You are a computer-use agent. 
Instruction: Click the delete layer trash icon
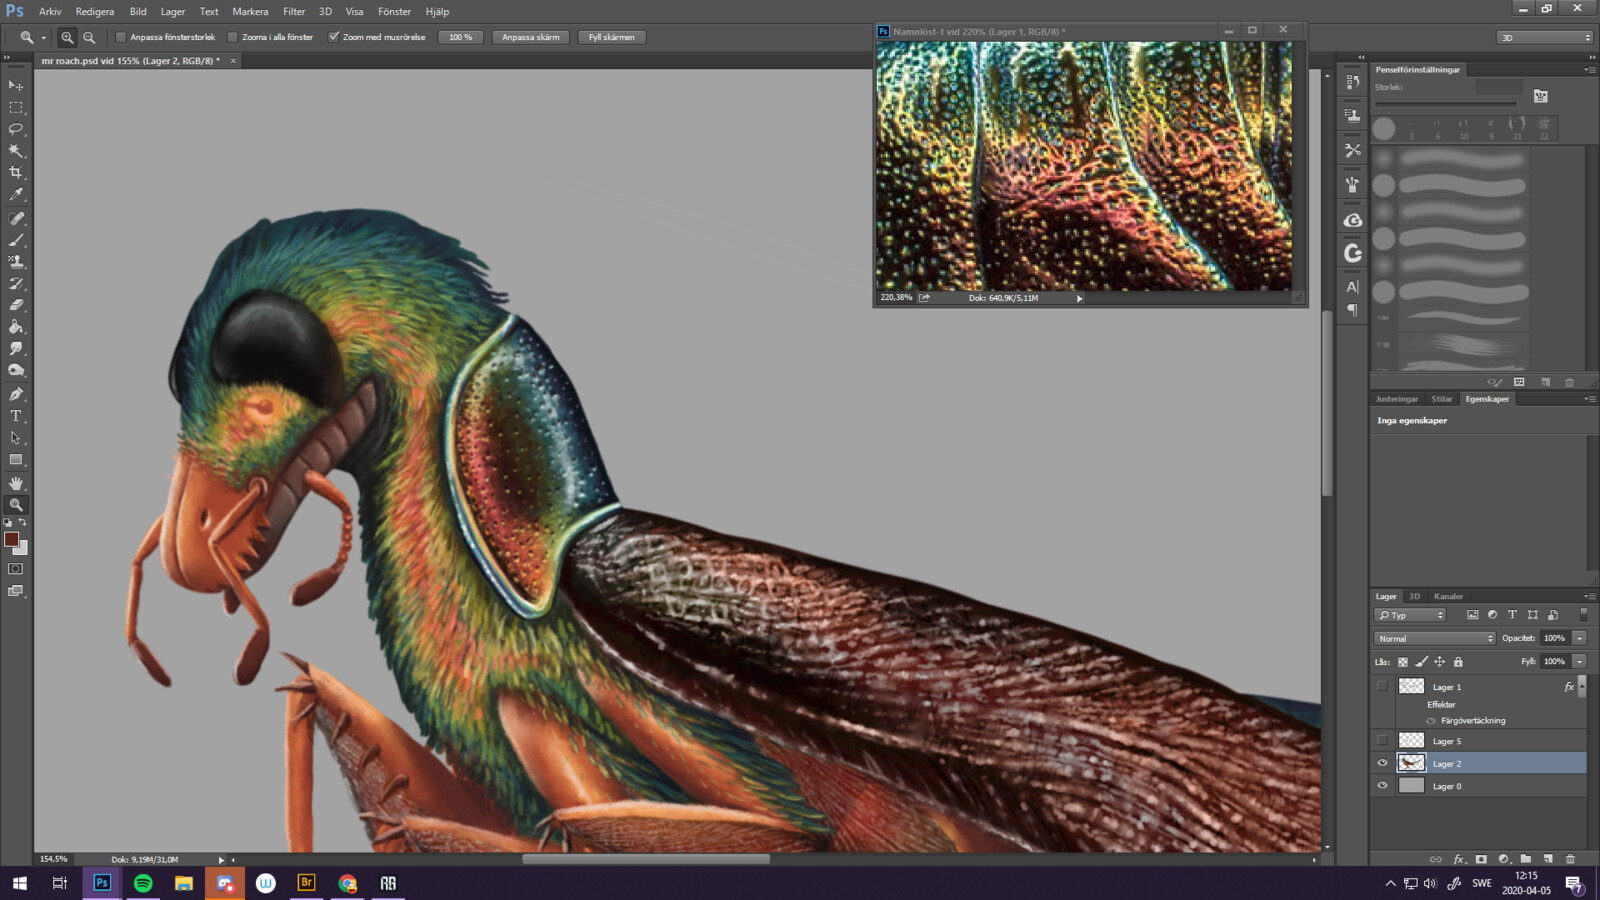1570,859
